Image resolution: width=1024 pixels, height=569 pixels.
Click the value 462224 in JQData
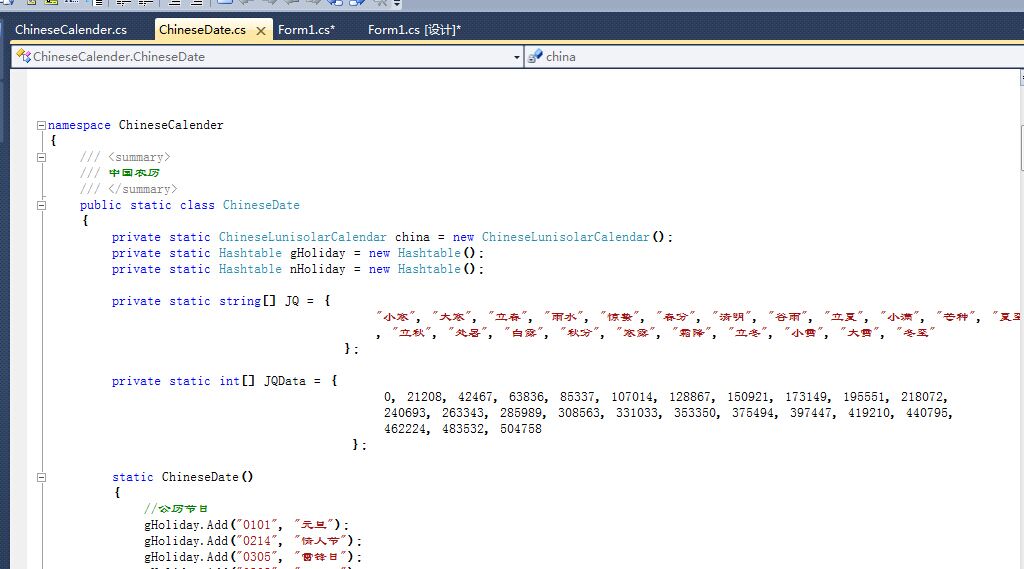coord(405,429)
